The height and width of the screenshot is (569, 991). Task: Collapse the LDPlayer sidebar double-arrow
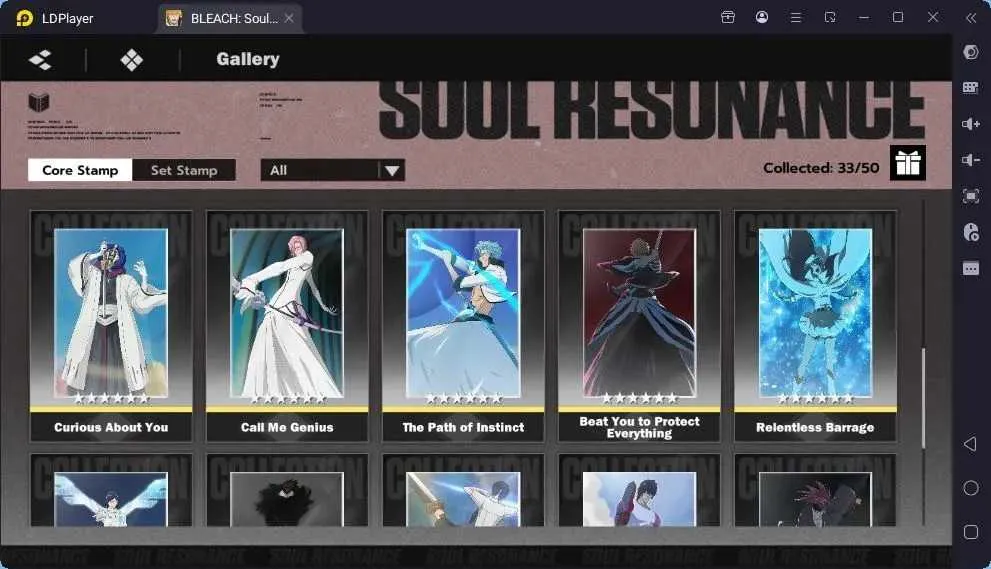click(x=971, y=18)
